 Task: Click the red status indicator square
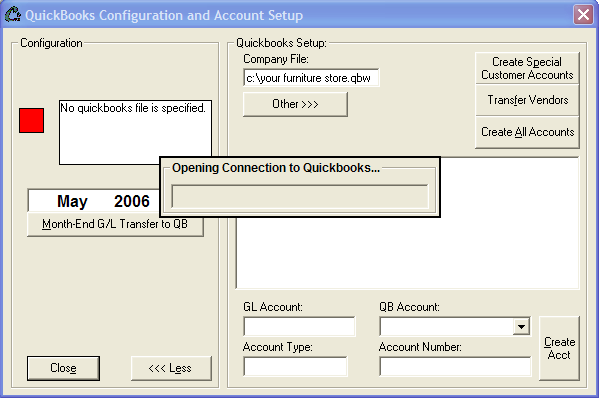point(31,120)
